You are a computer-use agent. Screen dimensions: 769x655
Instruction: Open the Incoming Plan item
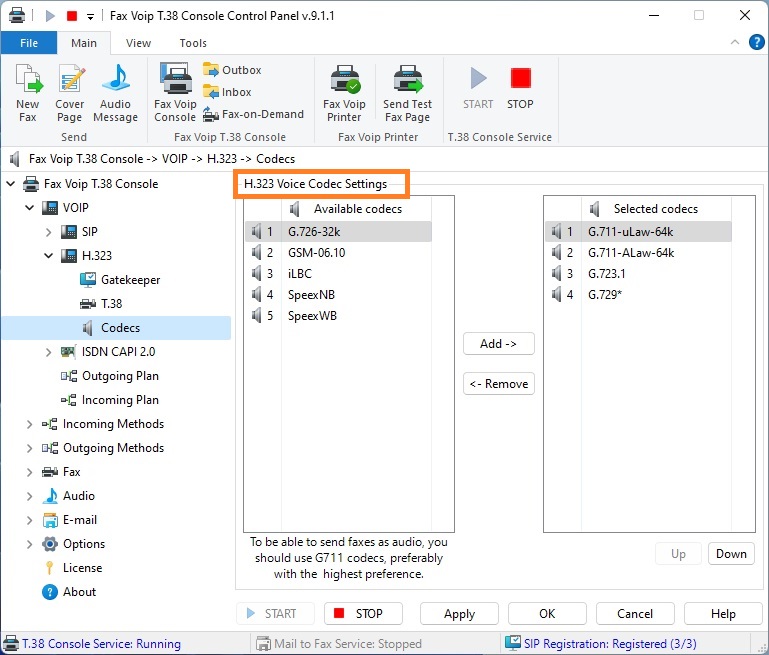[x=110, y=400]
